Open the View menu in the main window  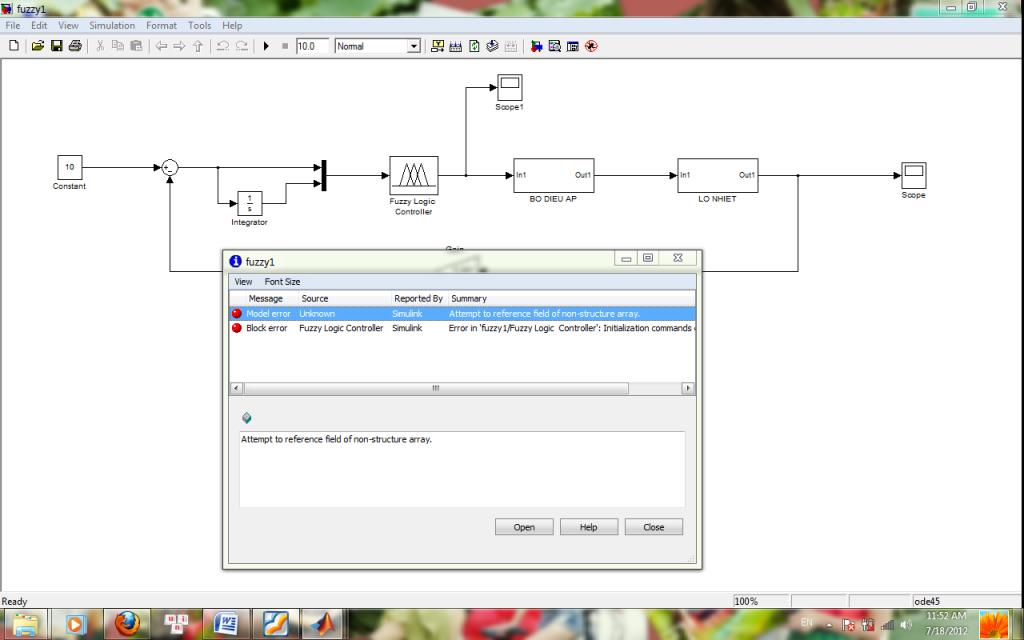pos(68,25)
